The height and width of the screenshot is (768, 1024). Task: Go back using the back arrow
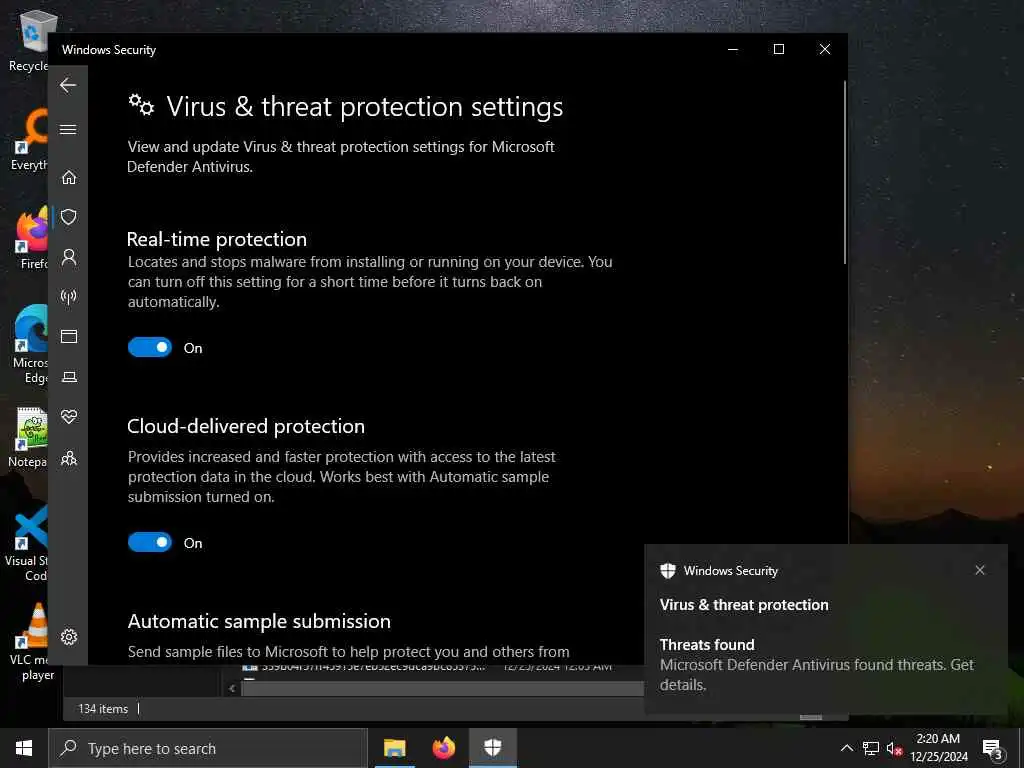pos(68,85)
